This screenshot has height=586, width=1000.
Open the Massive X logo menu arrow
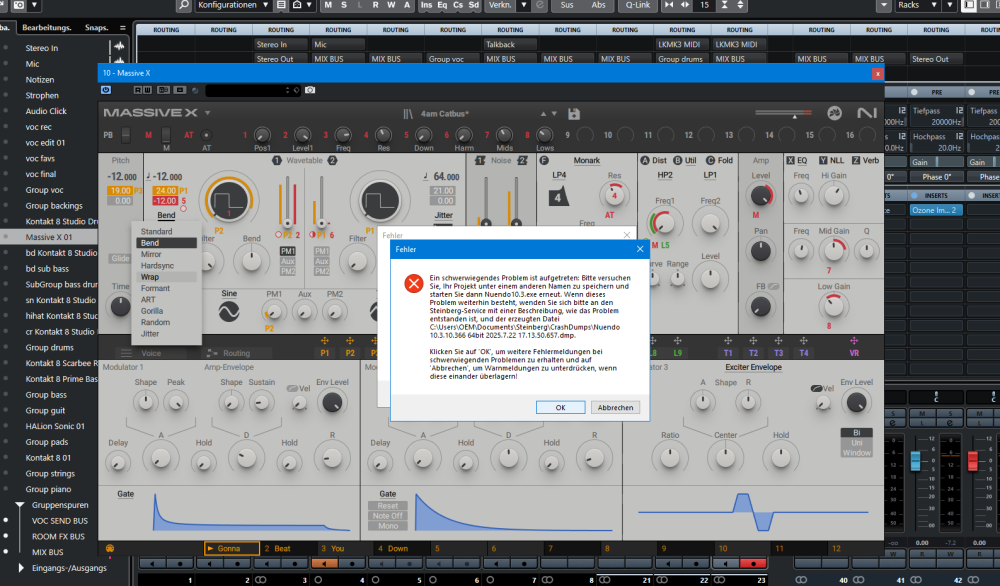pos(207,113)
